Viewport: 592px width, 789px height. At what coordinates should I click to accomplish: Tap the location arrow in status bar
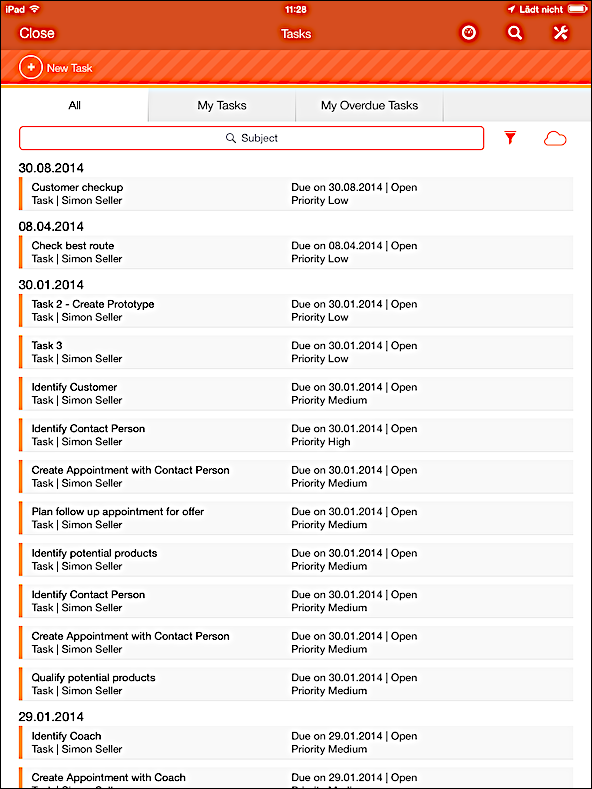(511, 9)
